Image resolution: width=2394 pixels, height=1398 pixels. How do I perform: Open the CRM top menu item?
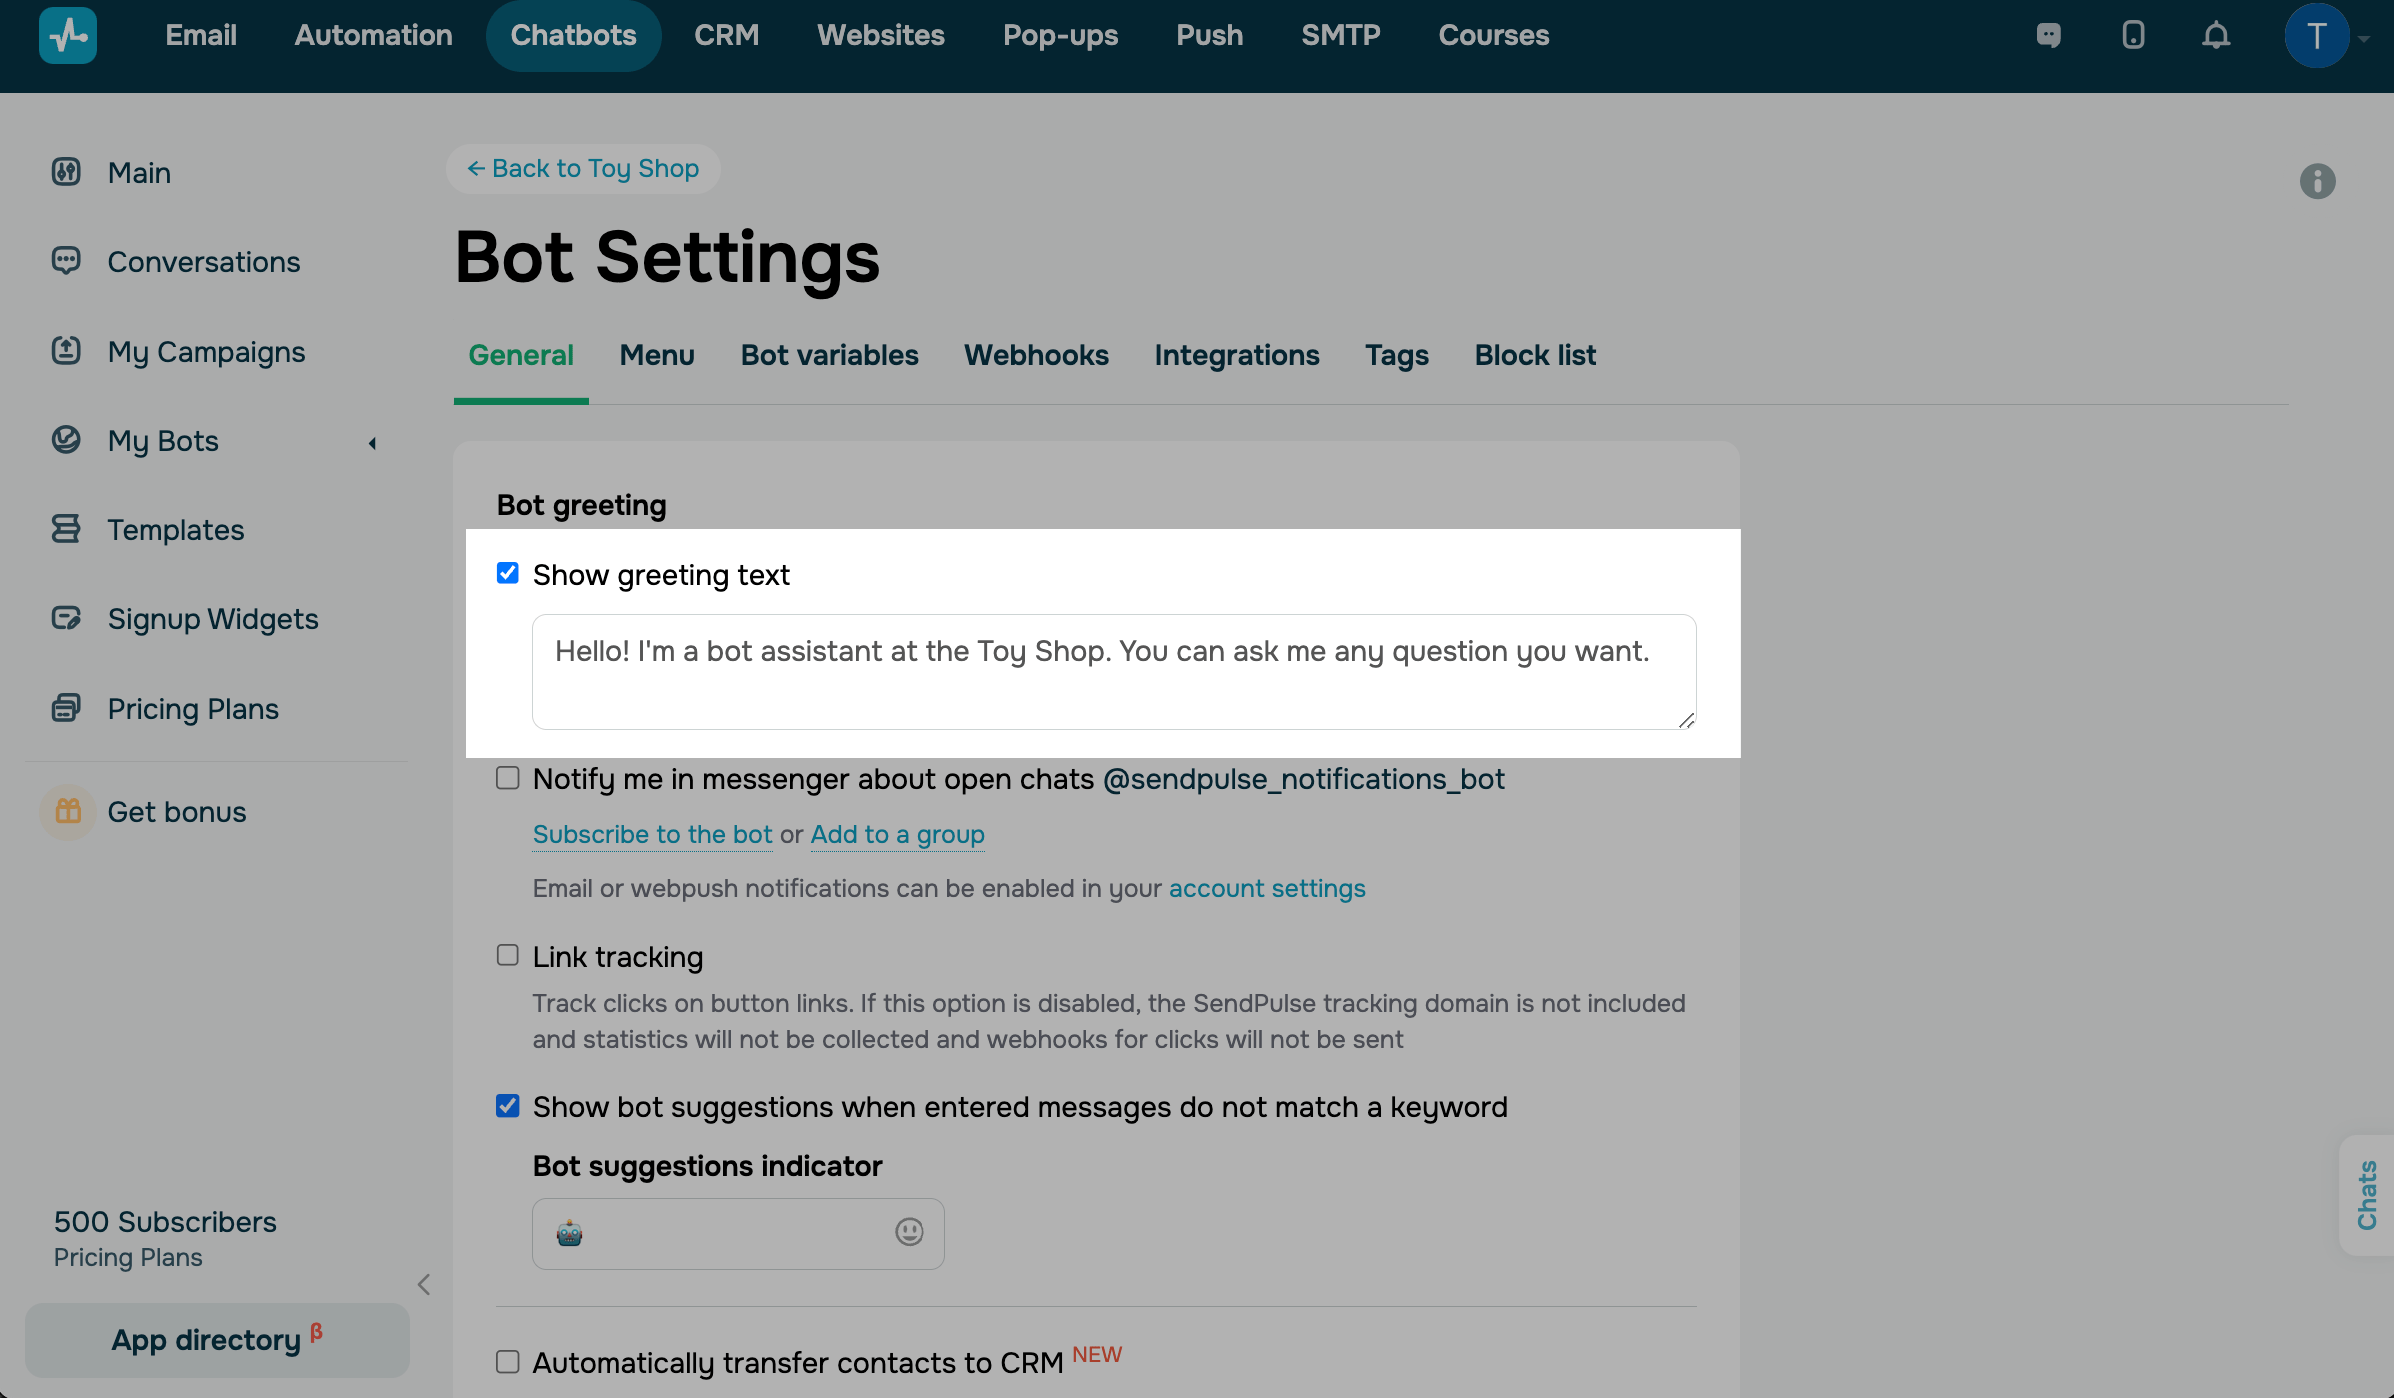[726, 35]
